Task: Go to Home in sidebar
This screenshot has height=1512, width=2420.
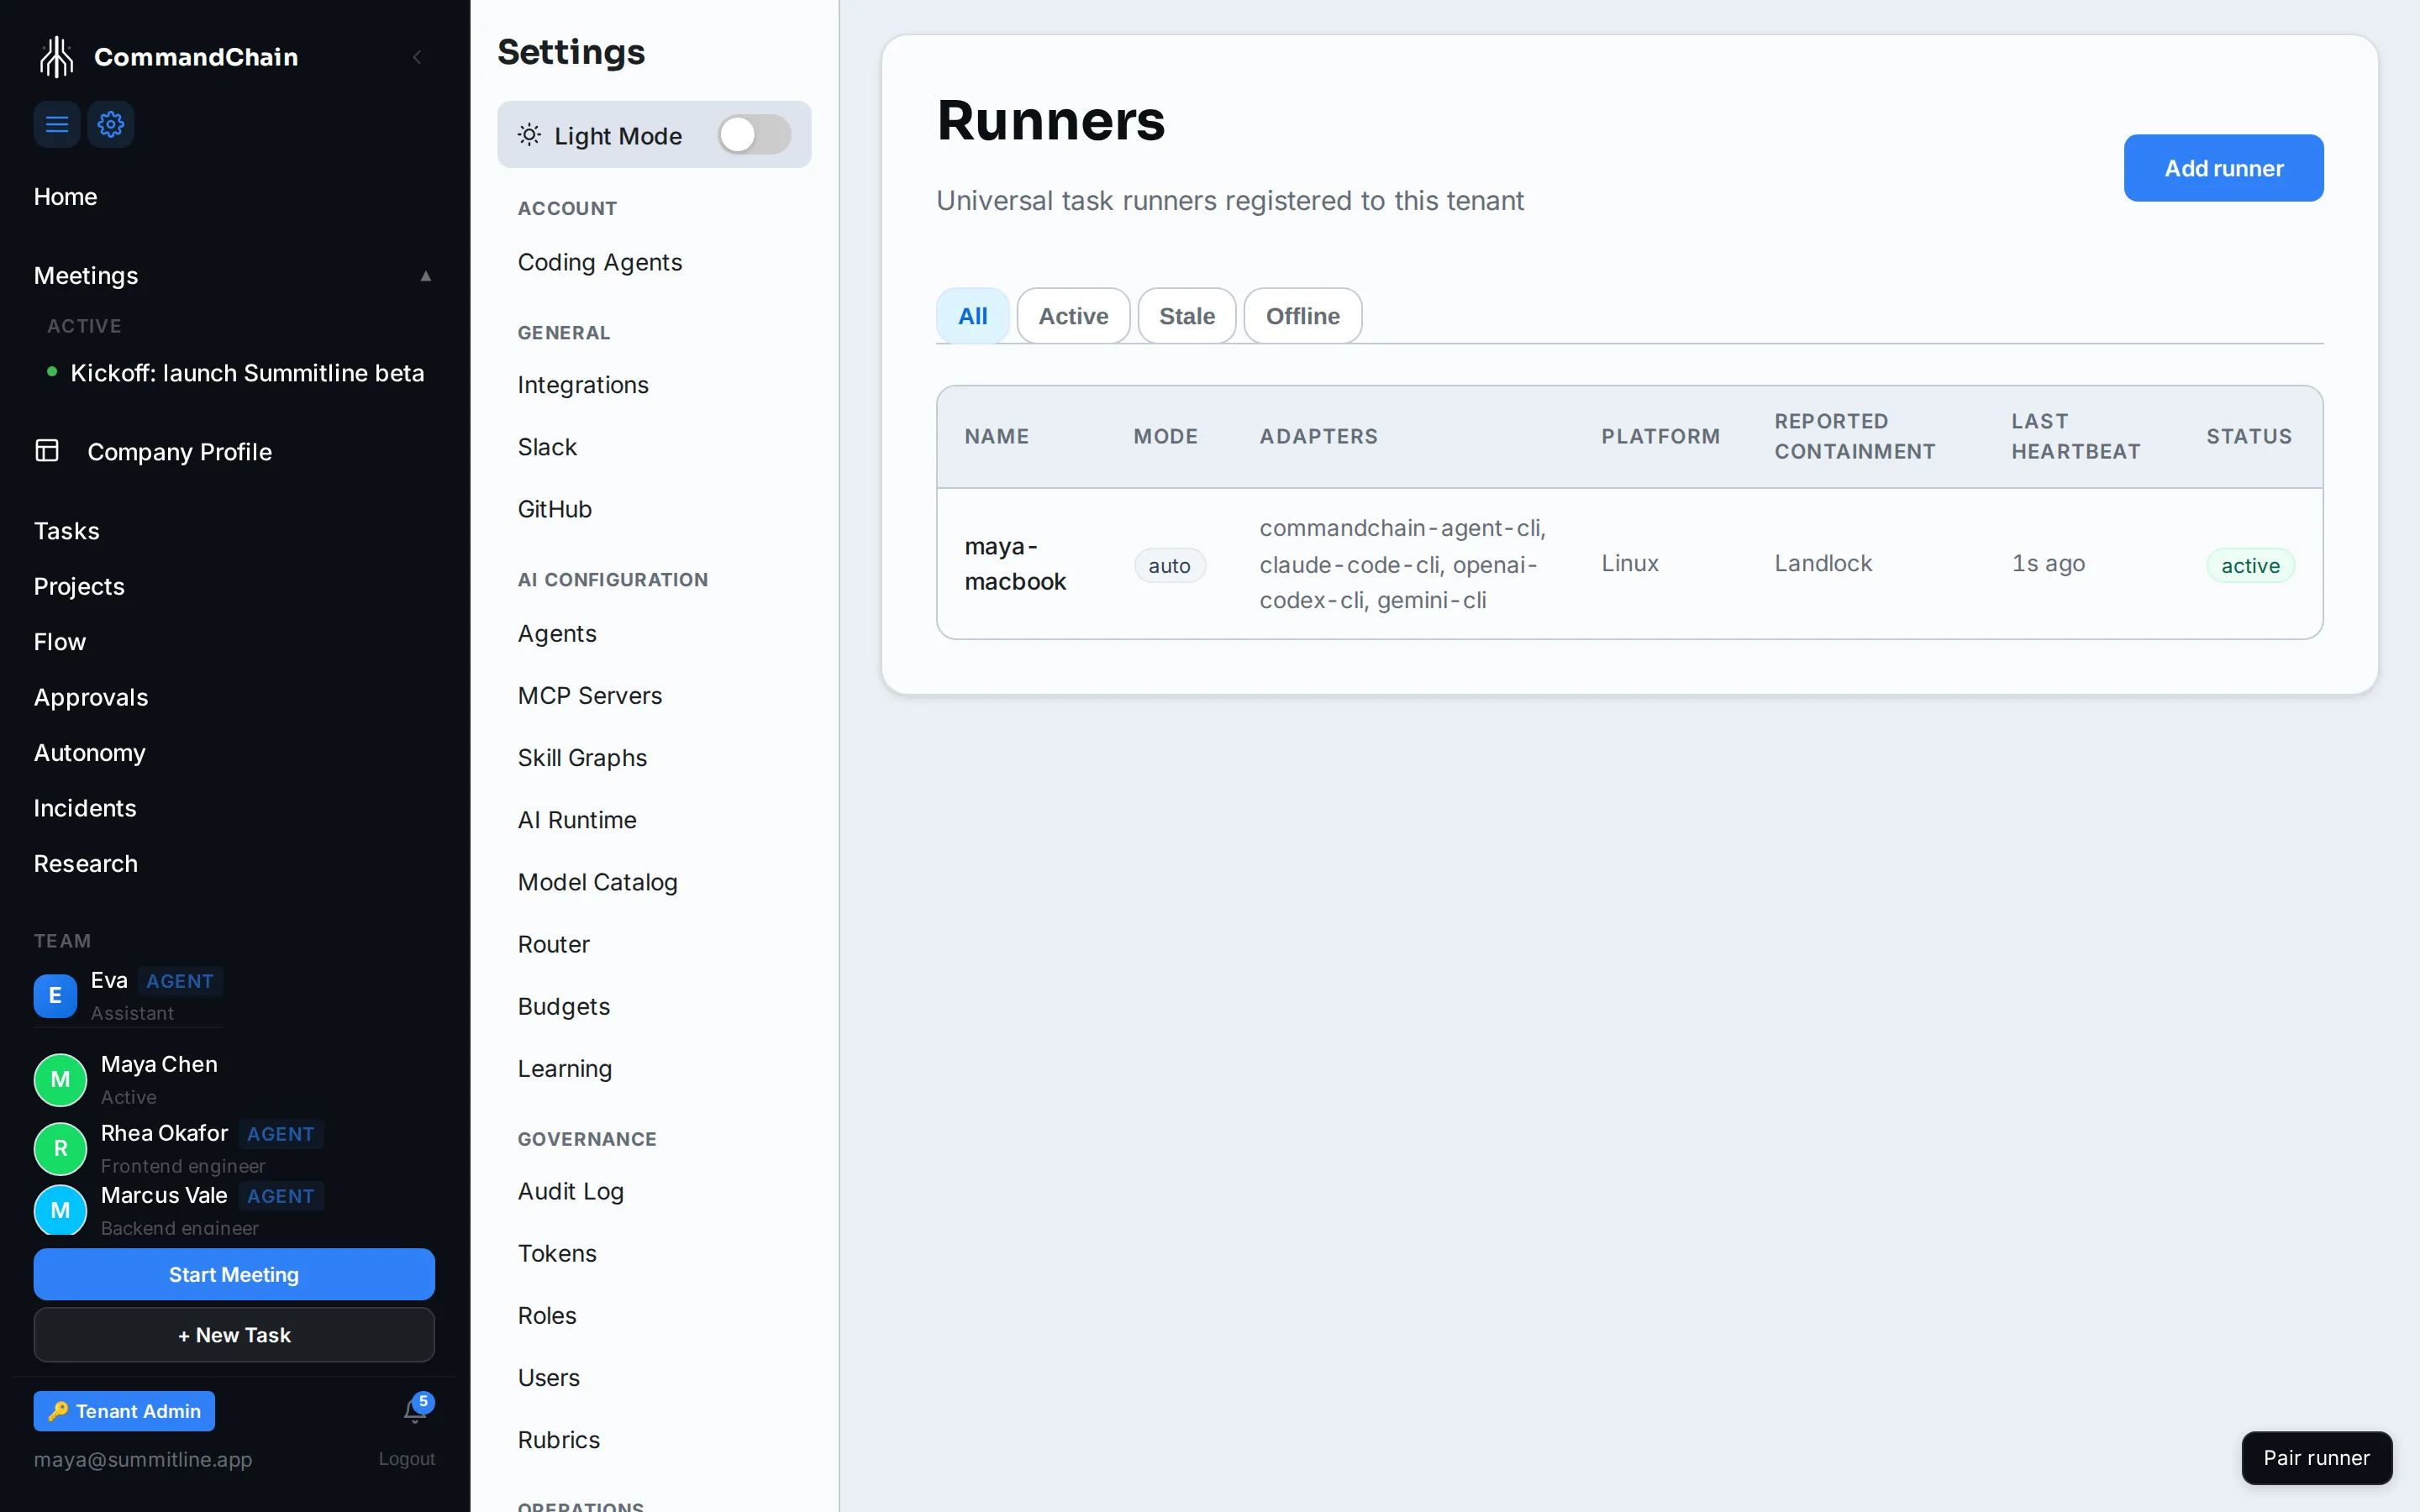Action: click(65, 196)
